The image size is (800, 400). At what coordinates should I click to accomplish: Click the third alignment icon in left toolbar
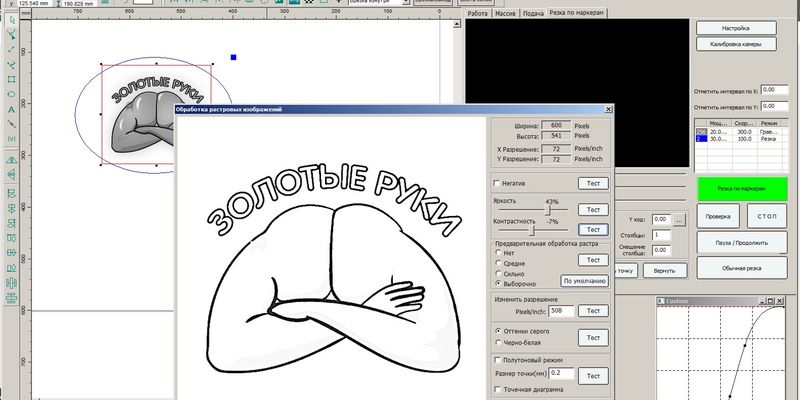tap(11, 223)
